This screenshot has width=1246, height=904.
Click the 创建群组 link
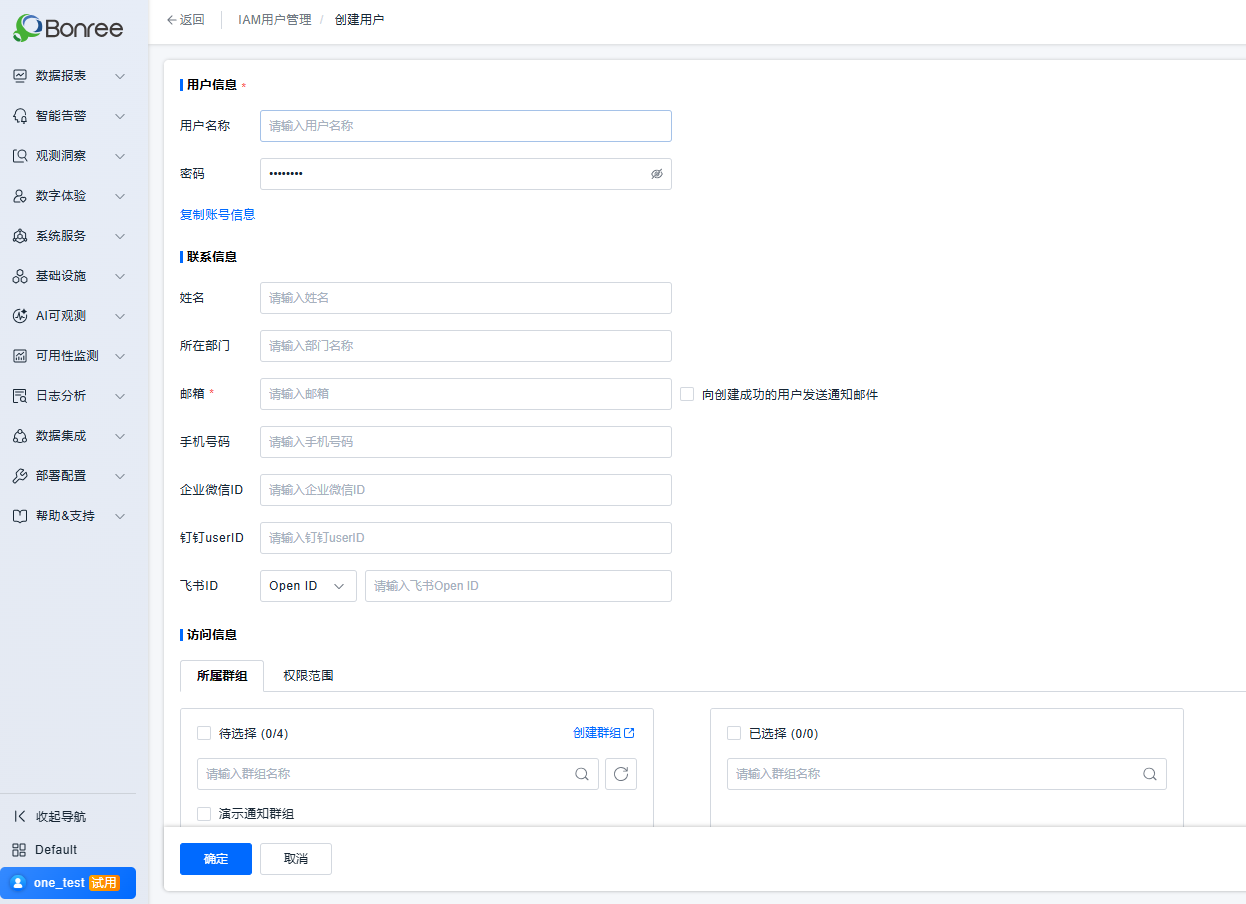coord(597,733)
